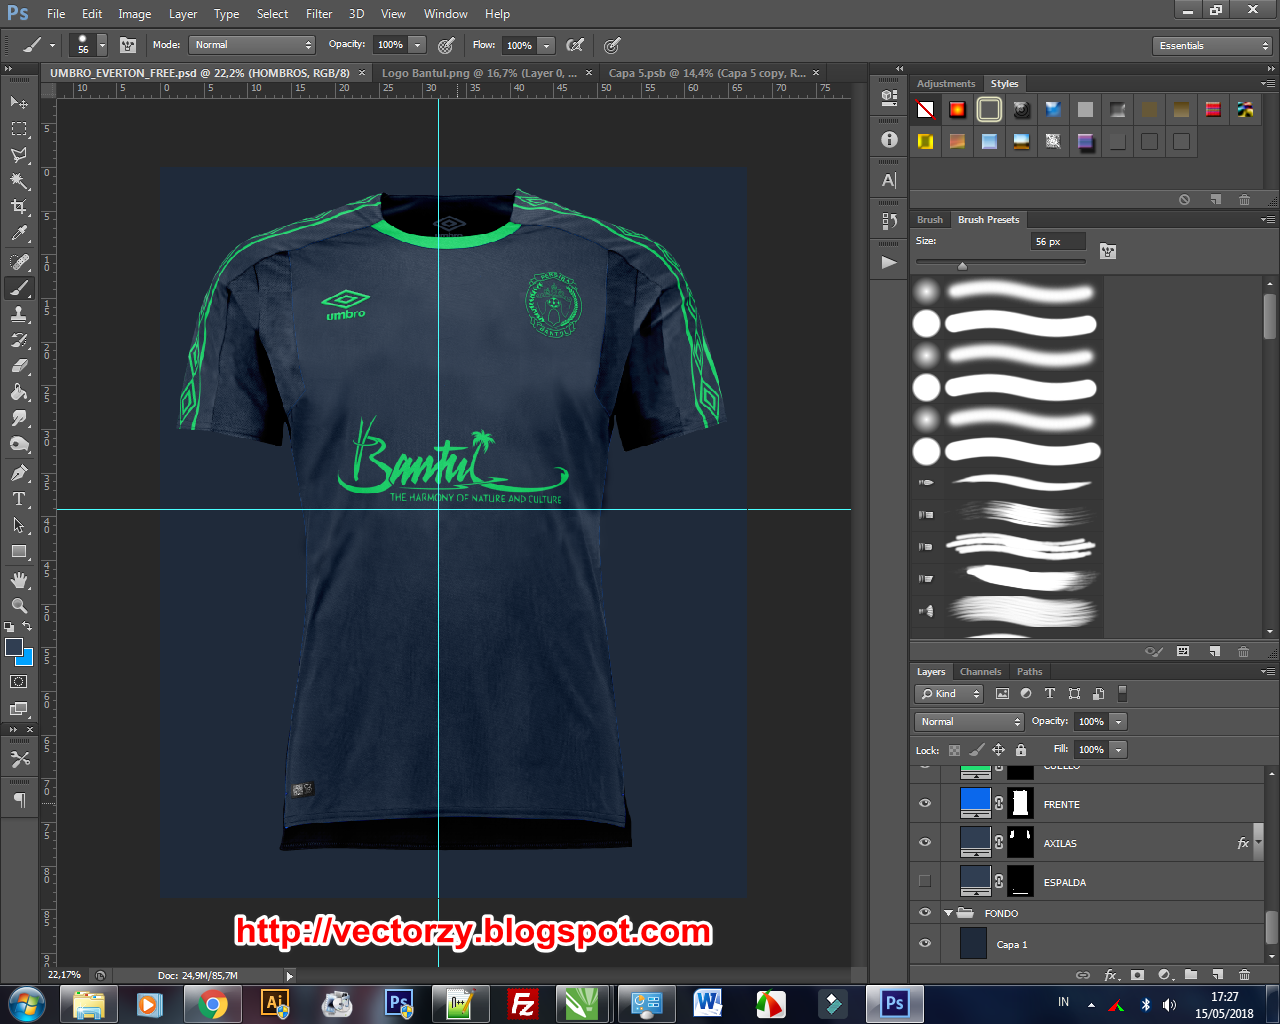Hide the Capa 1 layer
The height and width of the screenshot is (1024, 1280).
tap(925, 943)
